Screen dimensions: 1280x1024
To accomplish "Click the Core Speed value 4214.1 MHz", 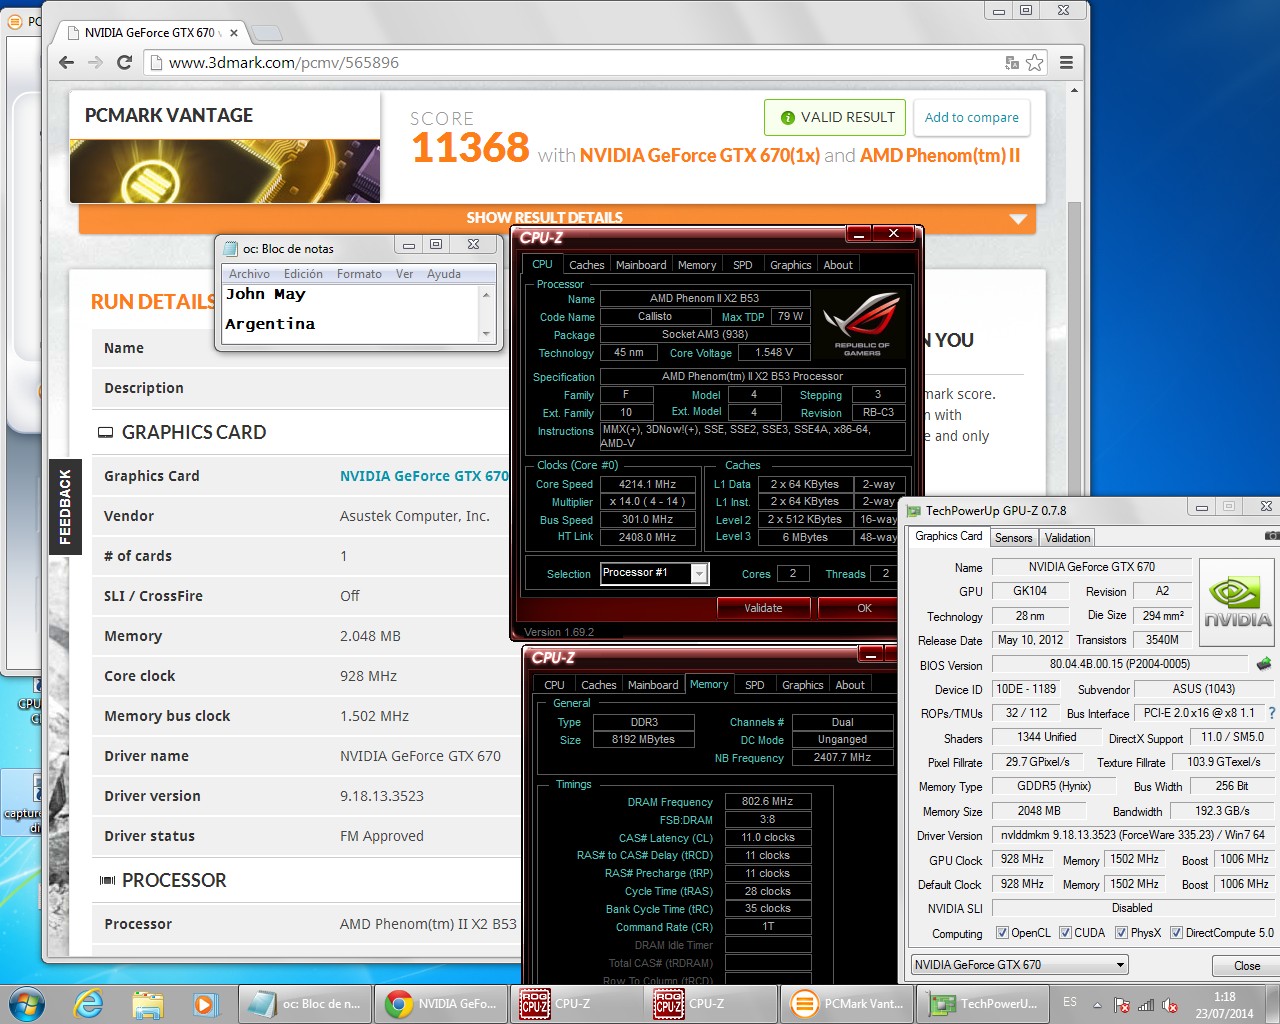I will click(647, 484).
